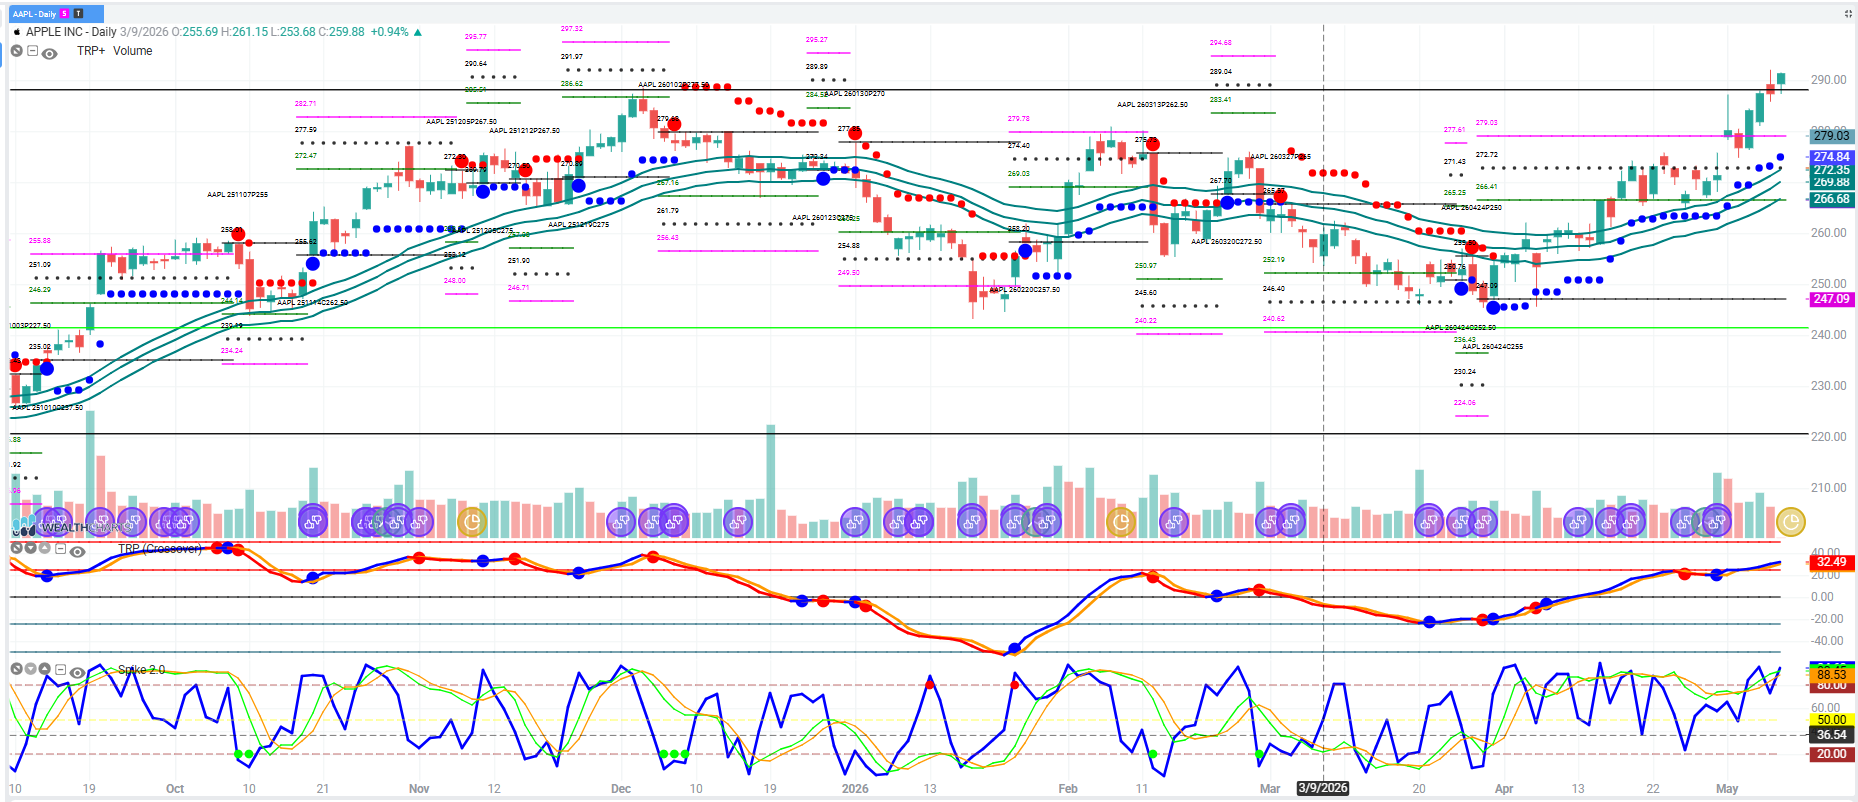Move TRP (Crossover) pane down
The image size is (1858, 802).
tap(30, 548)
